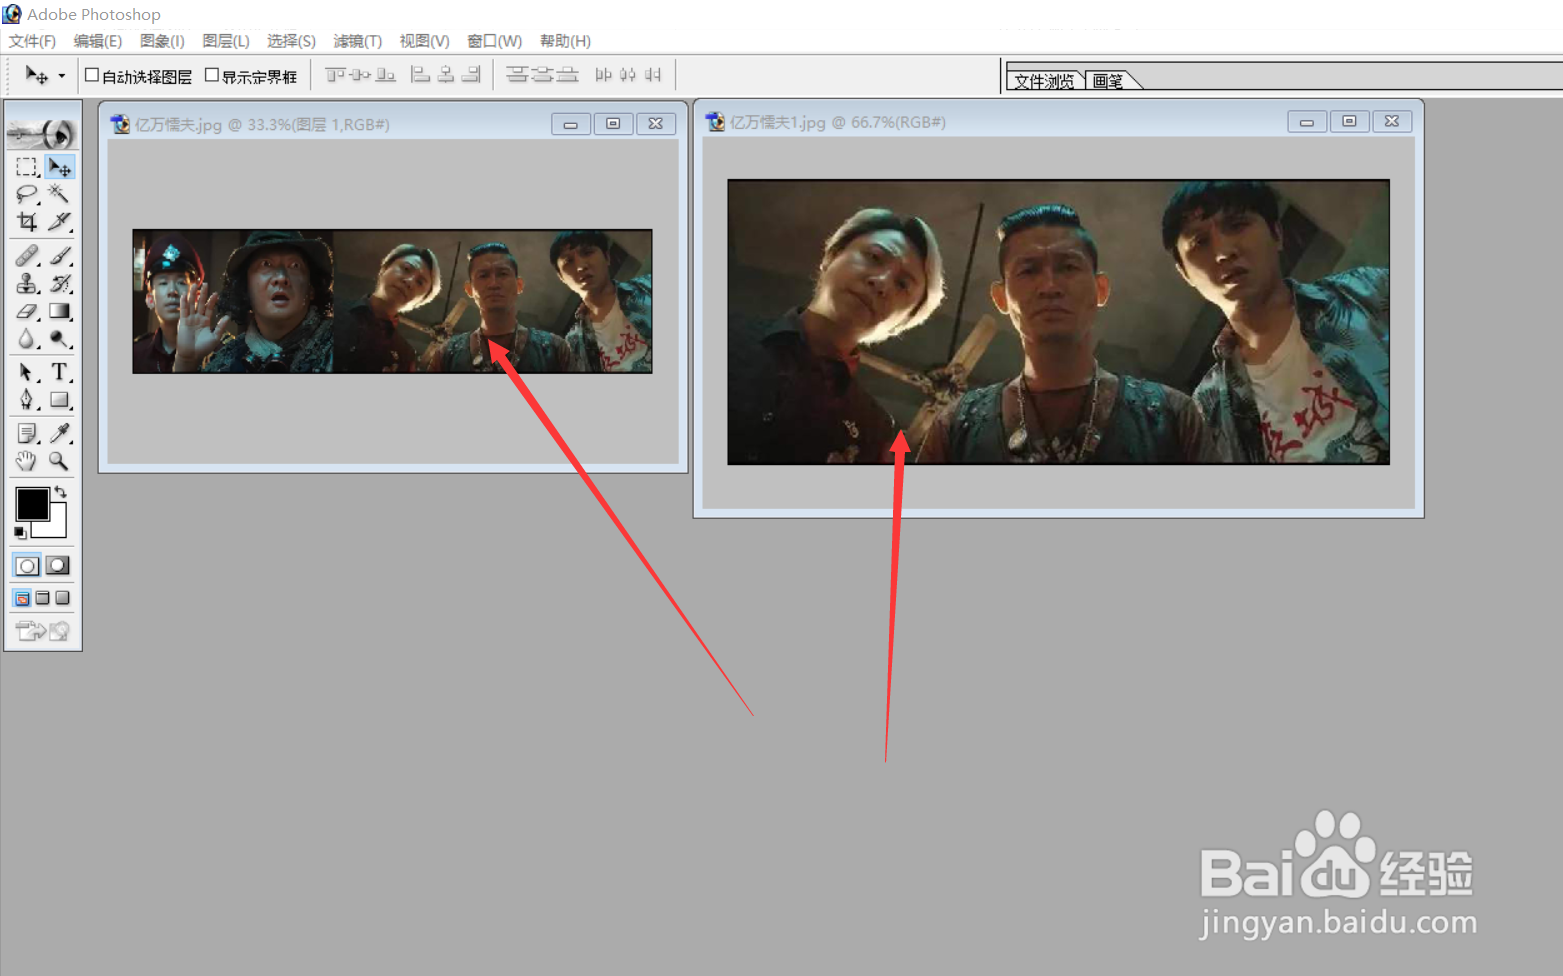
Task: Open Adobe Online from the toolbox header image
Action: tap(42, 132)
